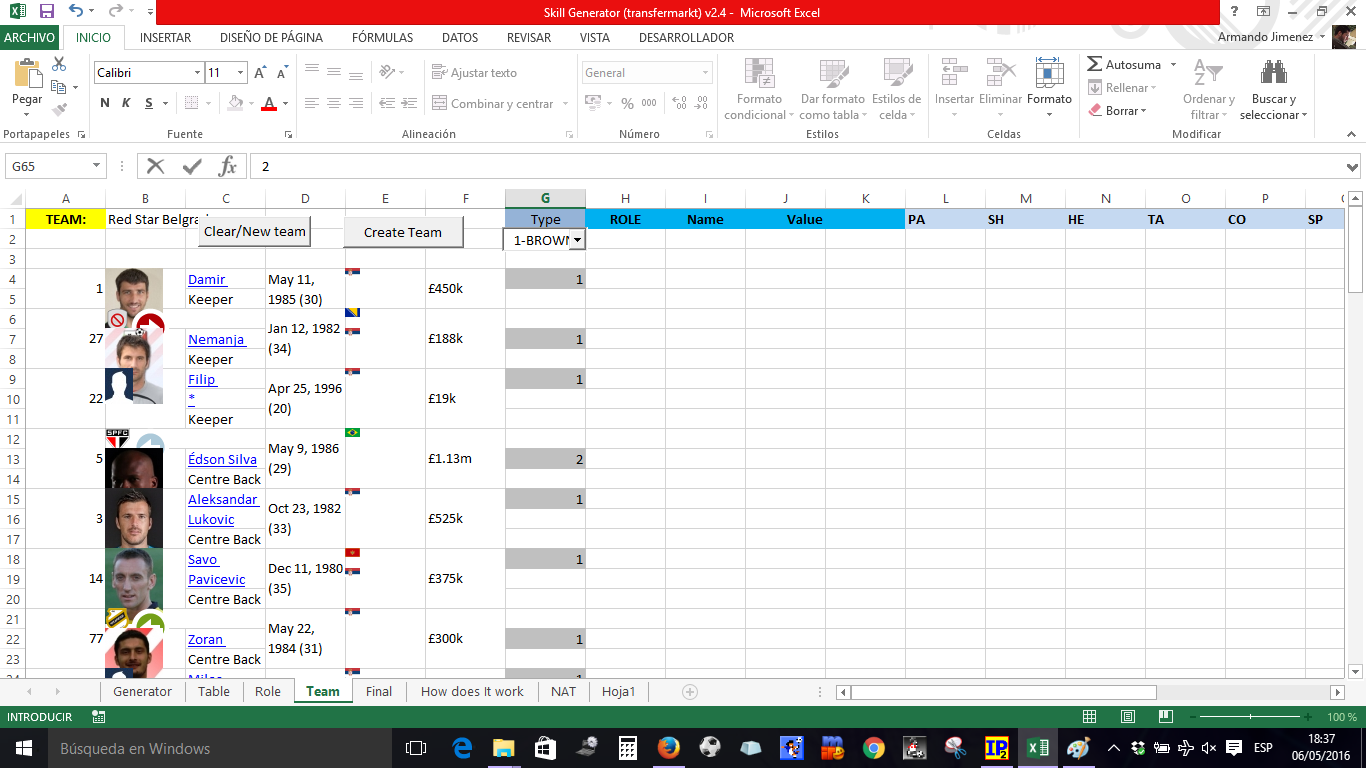Expand the 1-BROWN type combo box
Viewport: 1366px width, 768px height.
point(577,240)
